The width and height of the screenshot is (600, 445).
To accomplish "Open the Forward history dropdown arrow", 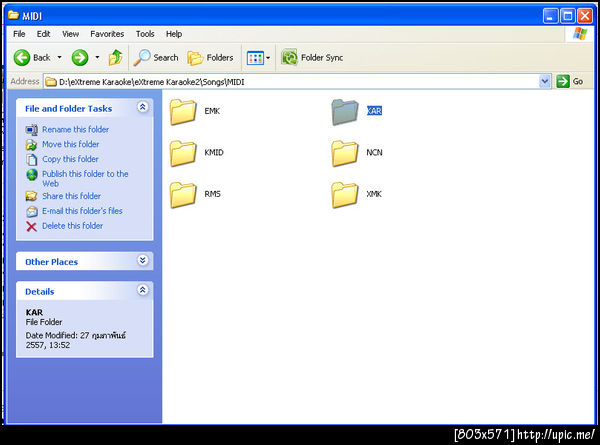I will [97, 58].
